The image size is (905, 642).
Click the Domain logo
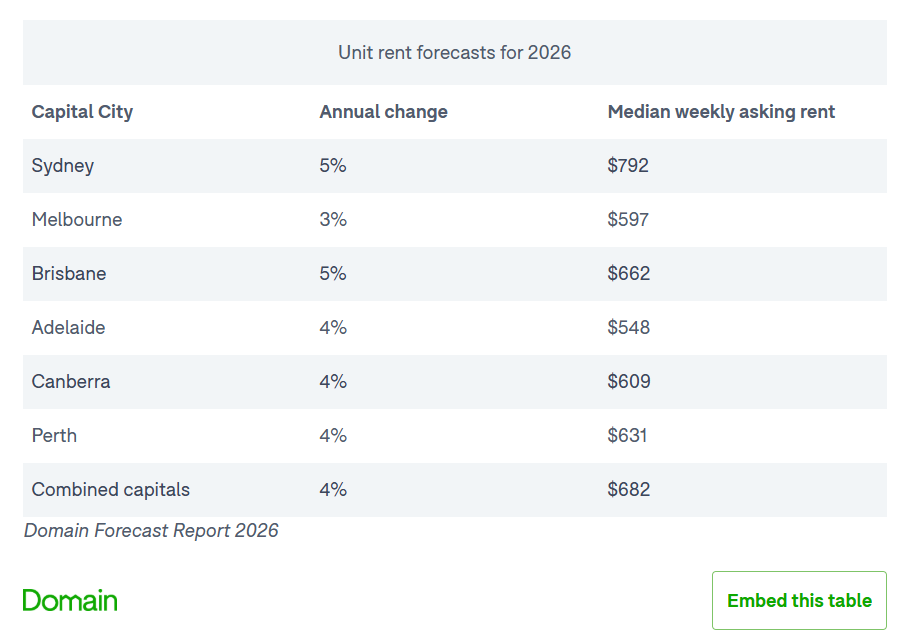(70, 600)
